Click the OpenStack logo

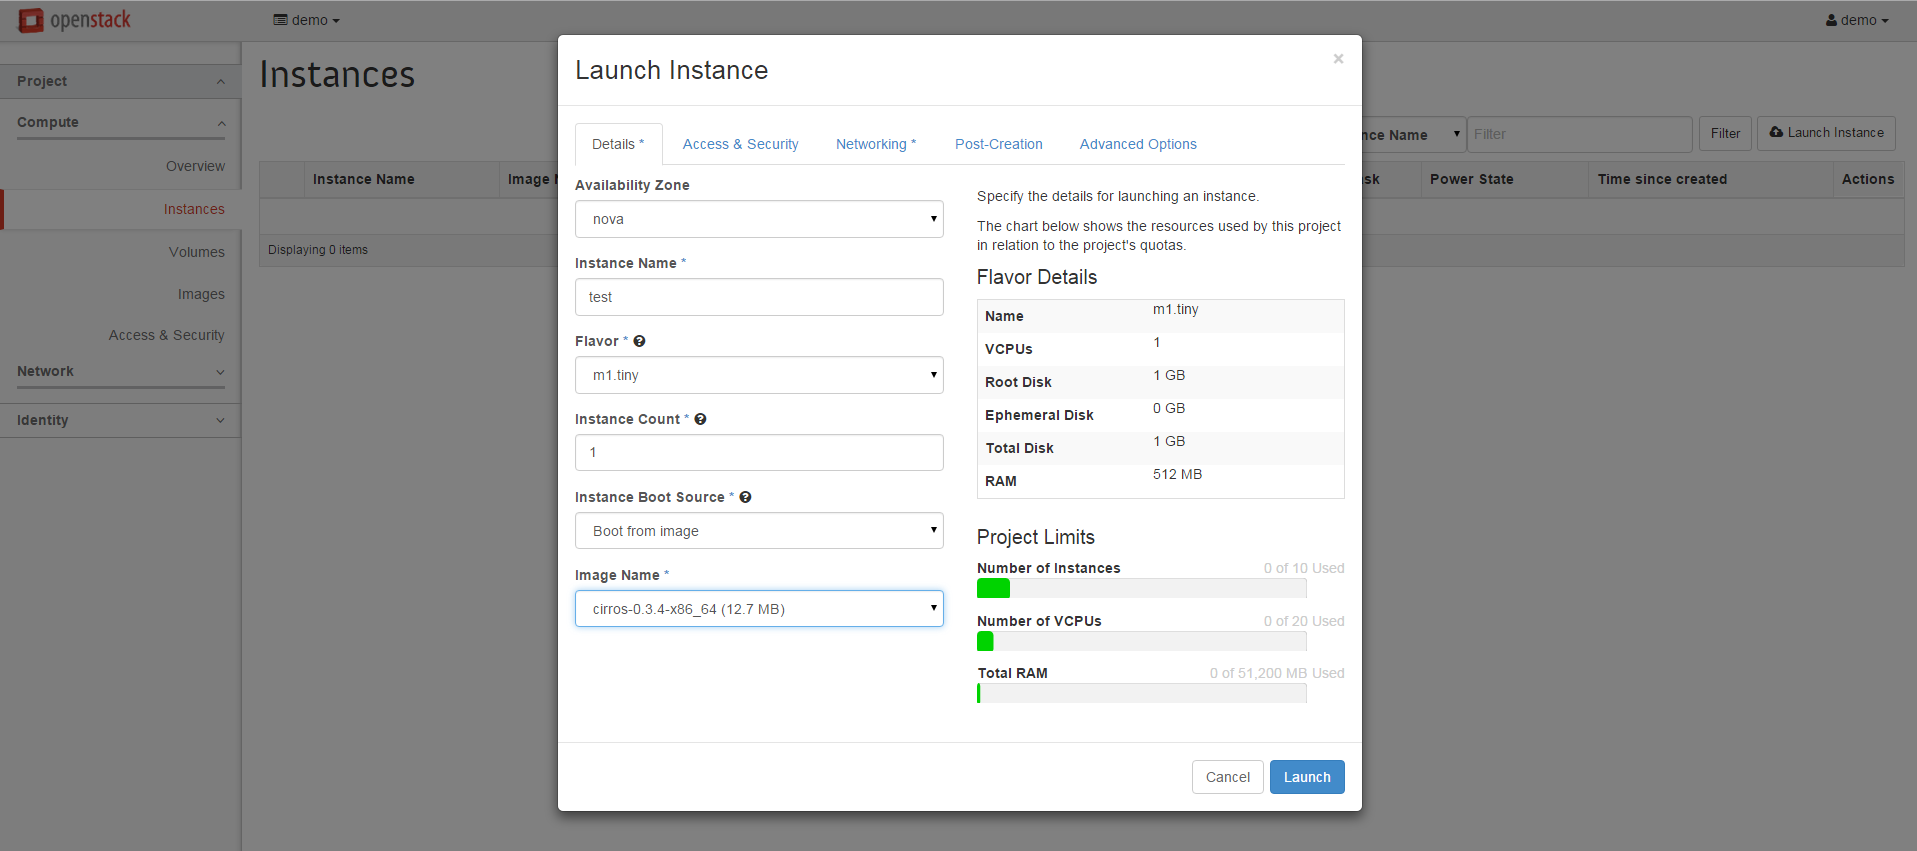75,20
